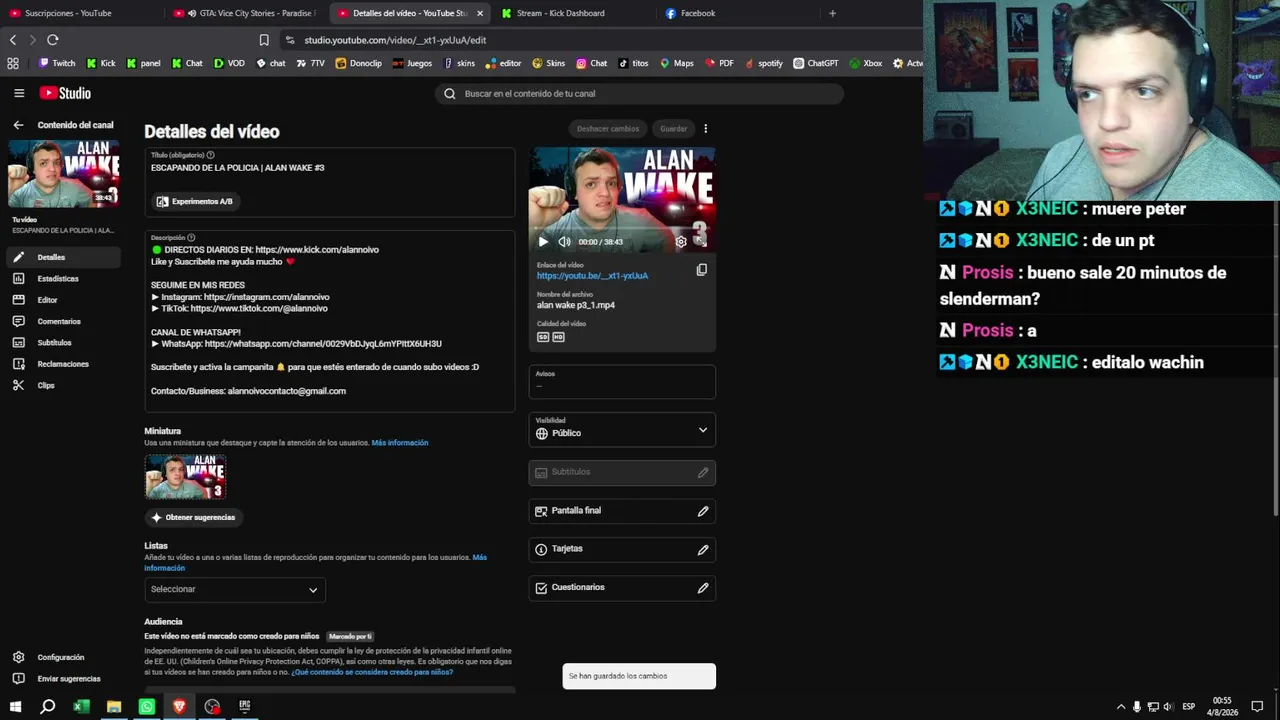Image resolution: width=1280 pixels, height=720 pixels.
Task: Copy the video link to clipboard
Action: coord(701,270)
